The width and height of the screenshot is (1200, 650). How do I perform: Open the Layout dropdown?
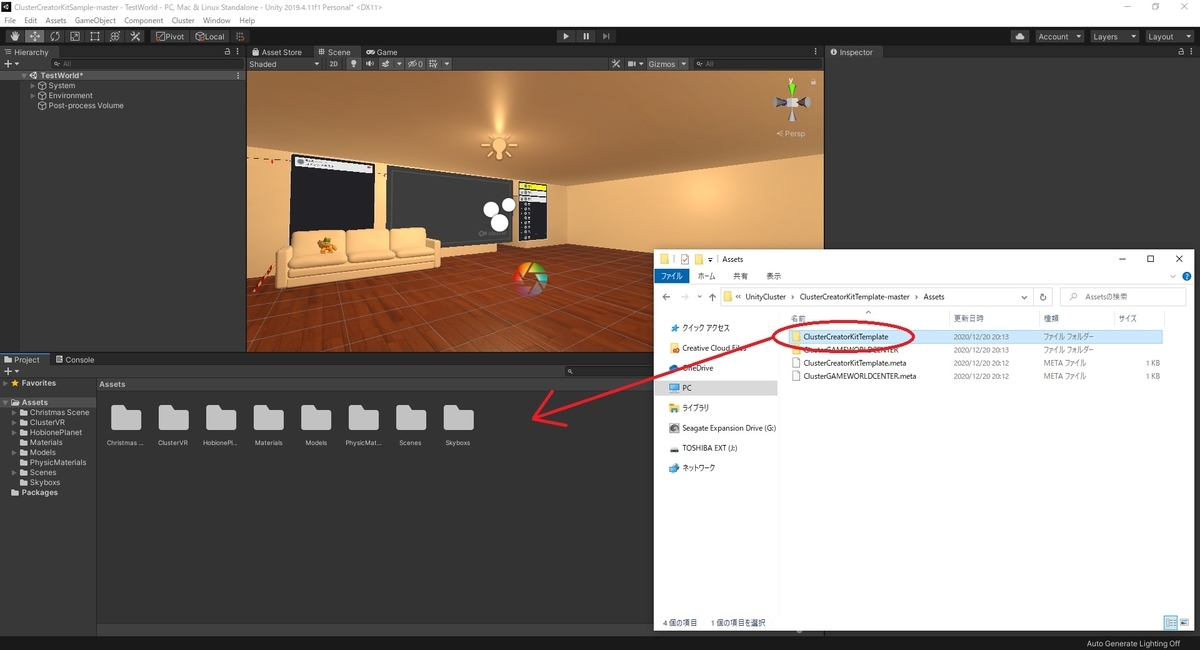point(1169,36)
